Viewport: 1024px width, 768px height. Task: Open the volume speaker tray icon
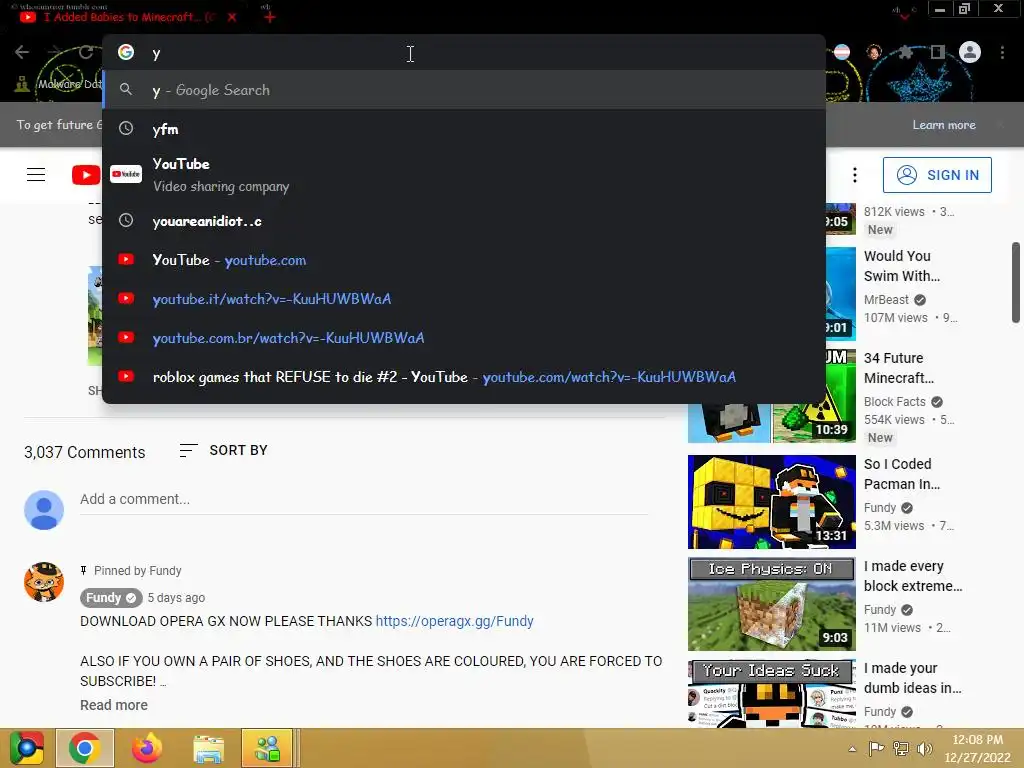pos(925,748)
